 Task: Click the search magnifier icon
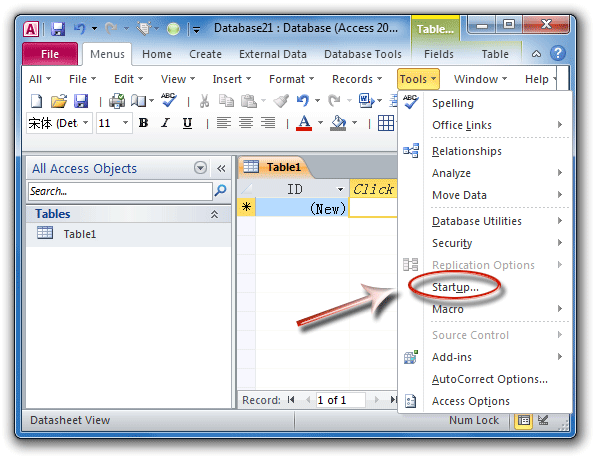tap(220, 190)
